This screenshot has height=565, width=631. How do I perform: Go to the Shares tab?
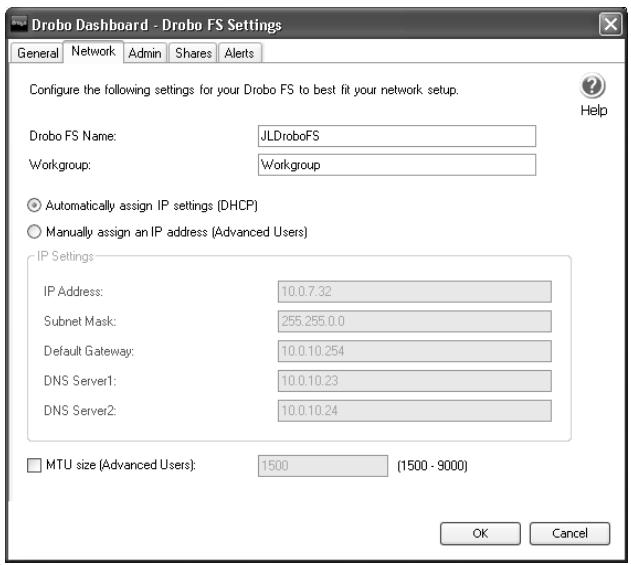(x=193, y=53)
